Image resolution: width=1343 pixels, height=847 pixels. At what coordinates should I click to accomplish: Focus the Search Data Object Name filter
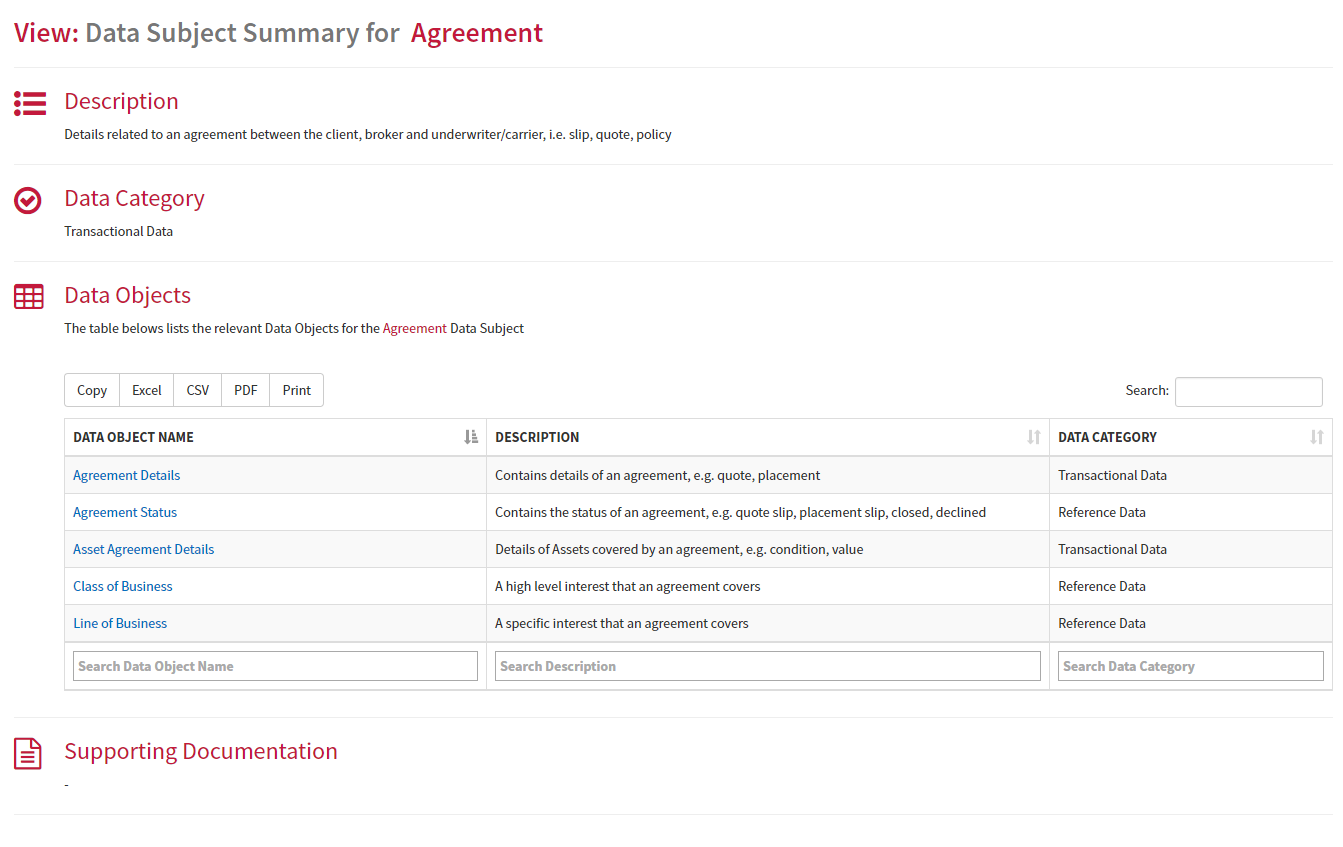(276, 666)
